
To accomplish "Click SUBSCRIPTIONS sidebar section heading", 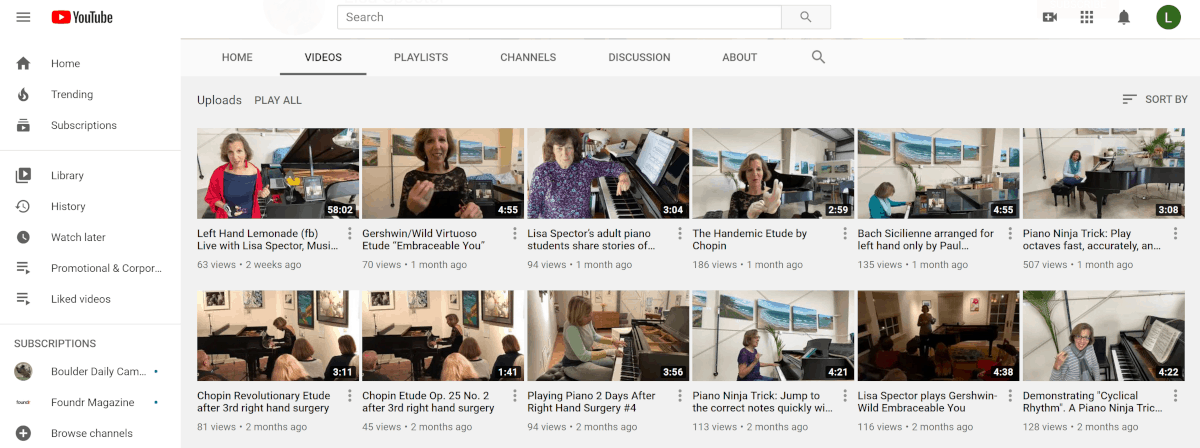I will click(x=55, y=344).
